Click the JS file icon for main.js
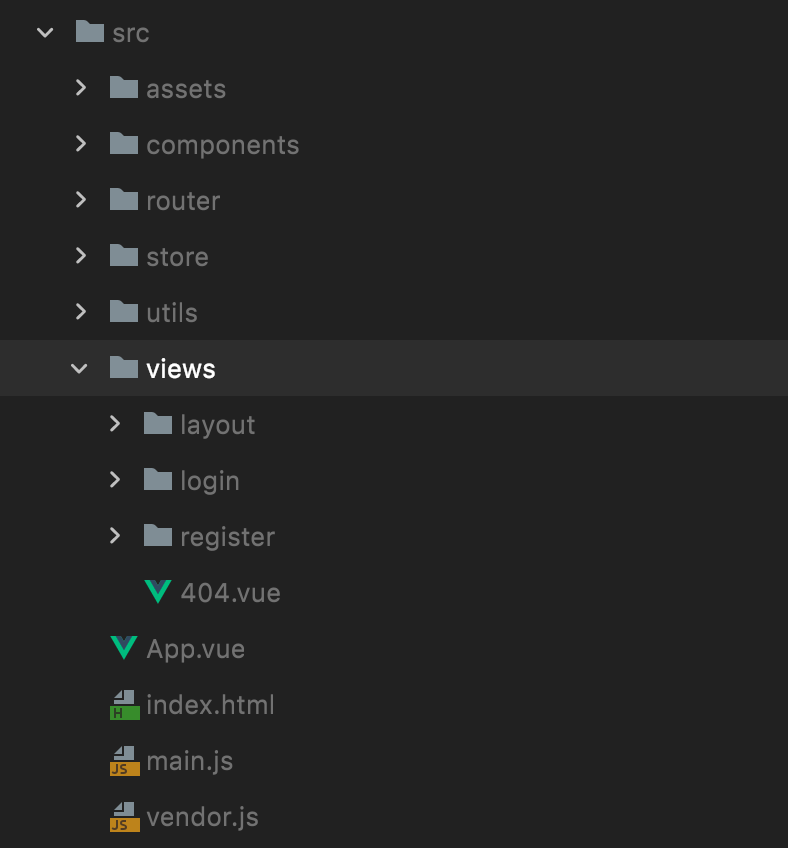 click(x=124, y=761)
